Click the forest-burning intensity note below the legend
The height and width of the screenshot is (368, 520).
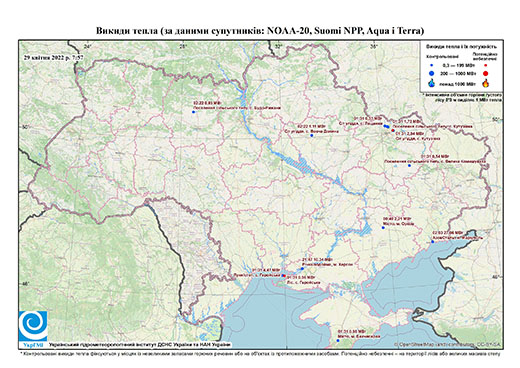tap(462, 97)
